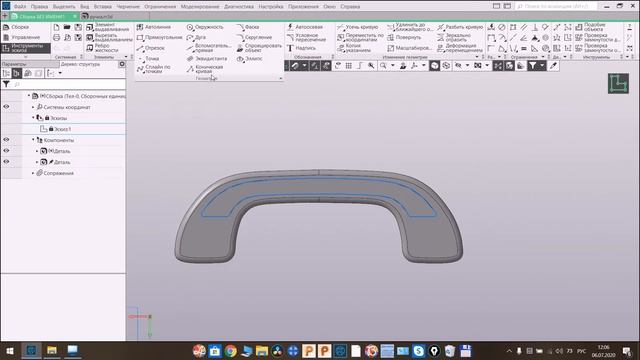The height and width of the screenshot is (360, 640).
Task: Select Усечь кривую tool
Action: point(358,27)
